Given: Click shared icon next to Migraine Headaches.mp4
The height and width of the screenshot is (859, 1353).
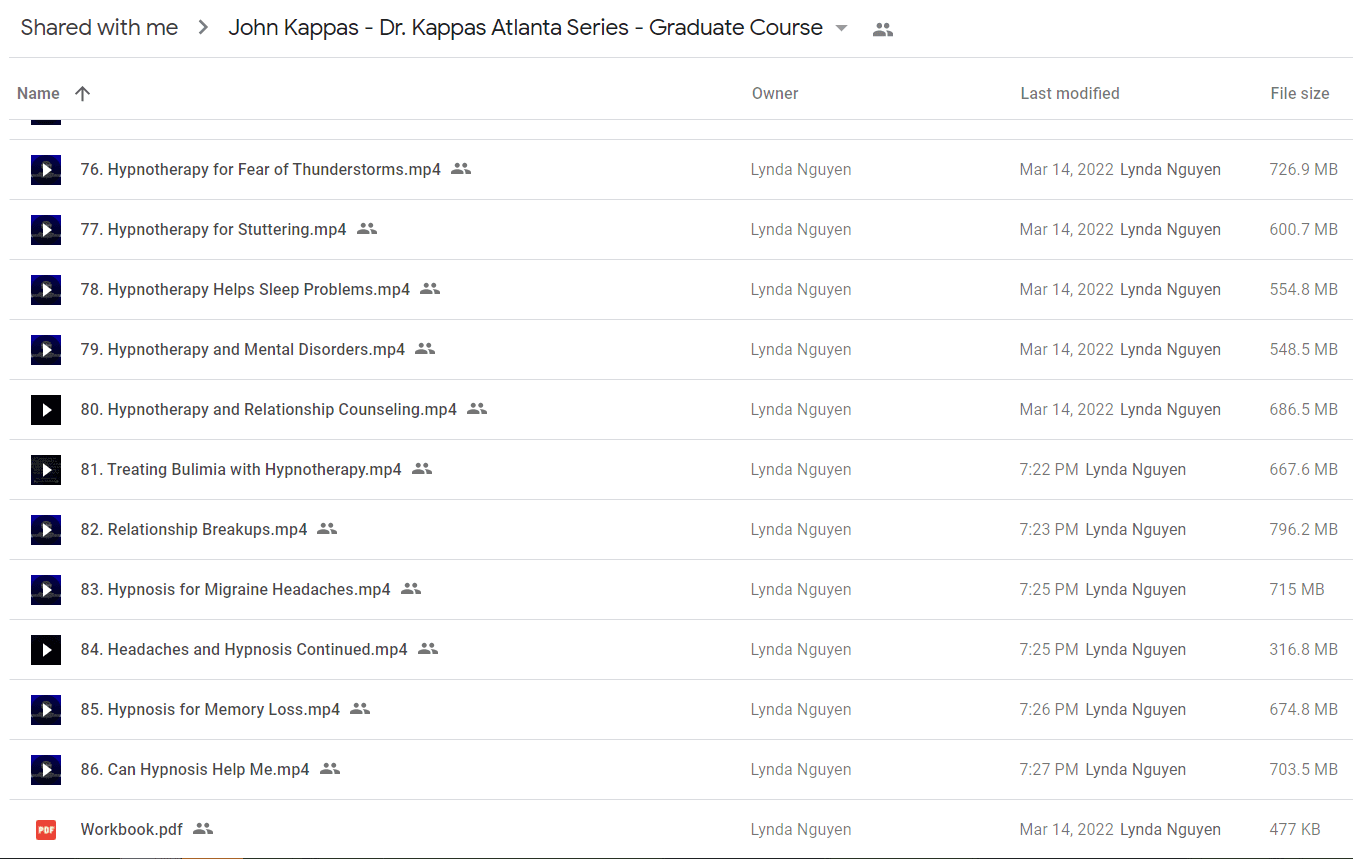Looking at the screenshot, I should coord(411,589).
